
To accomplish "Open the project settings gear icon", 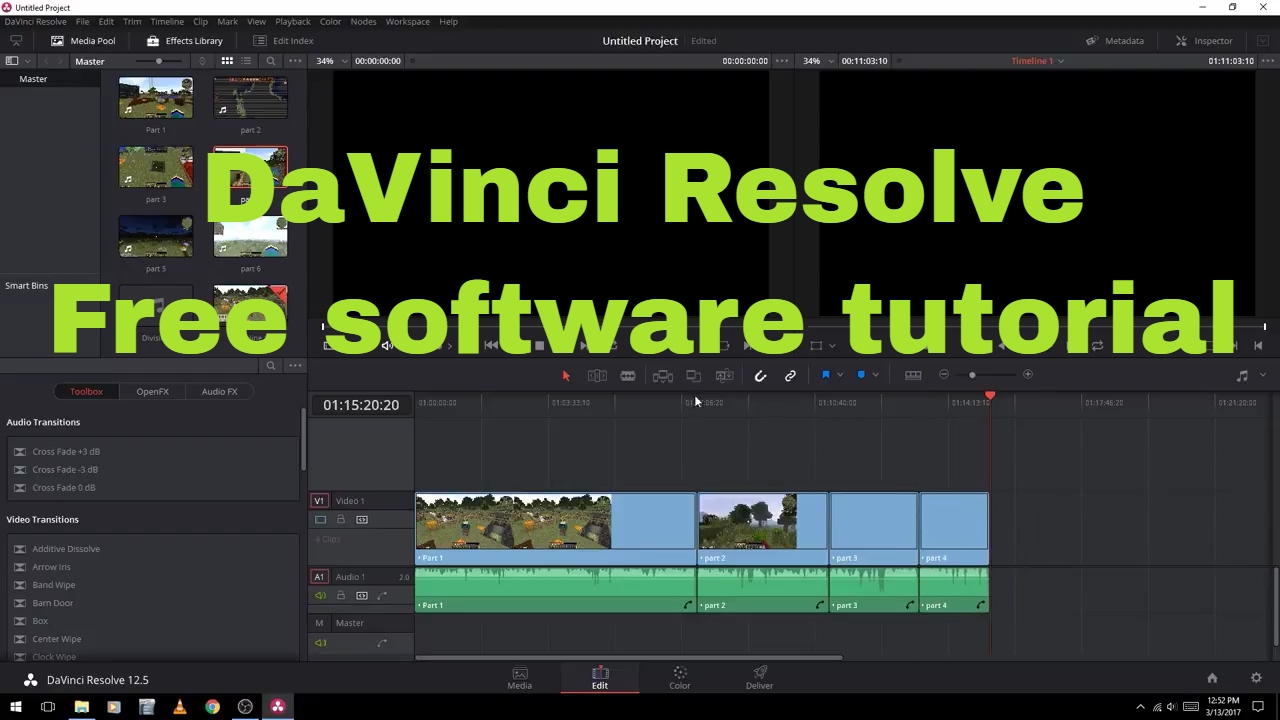I will click(1256, 678).
